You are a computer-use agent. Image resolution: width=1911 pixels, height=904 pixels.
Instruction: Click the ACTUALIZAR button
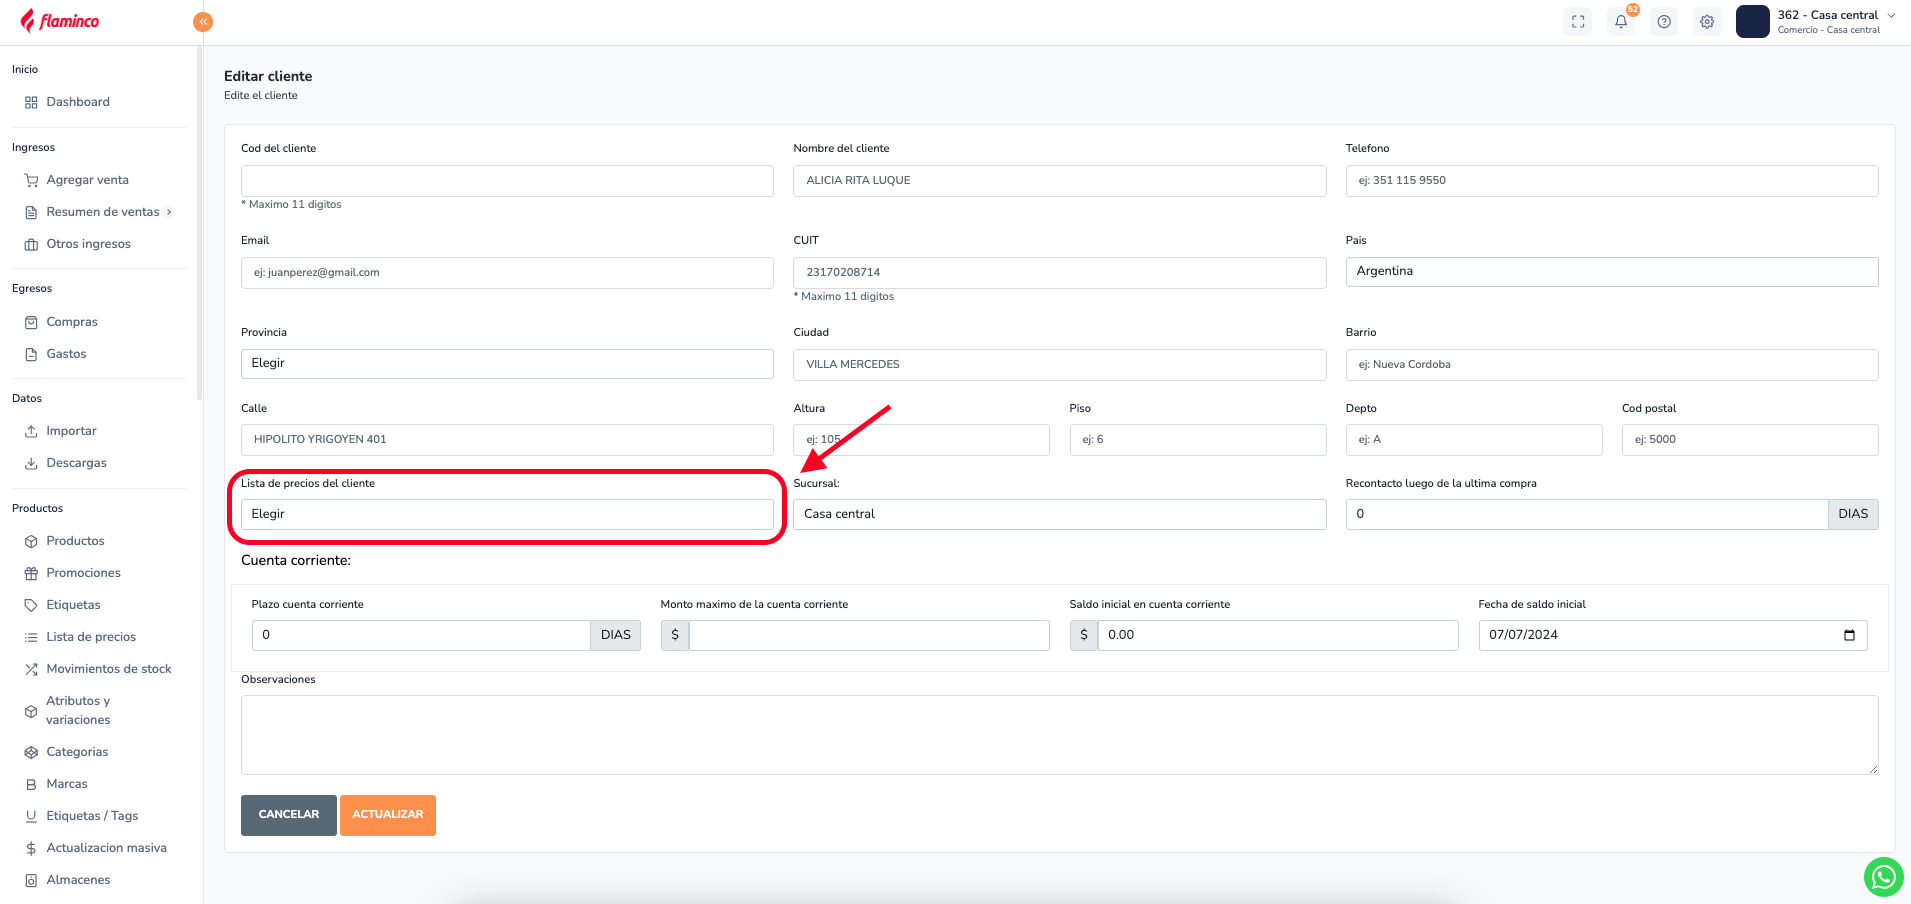387,815
